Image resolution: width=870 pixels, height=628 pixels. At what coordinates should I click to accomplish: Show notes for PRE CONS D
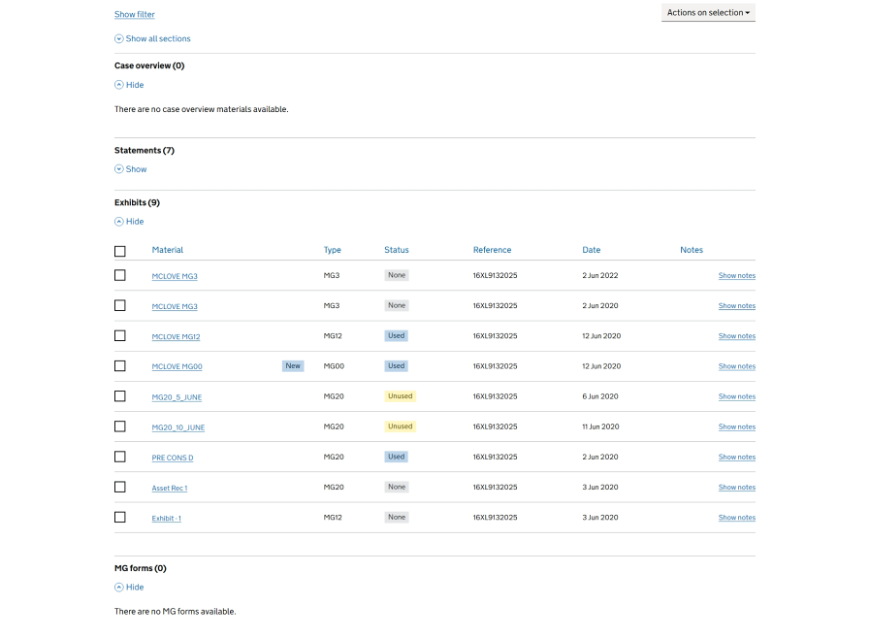(x=737, y=457)
